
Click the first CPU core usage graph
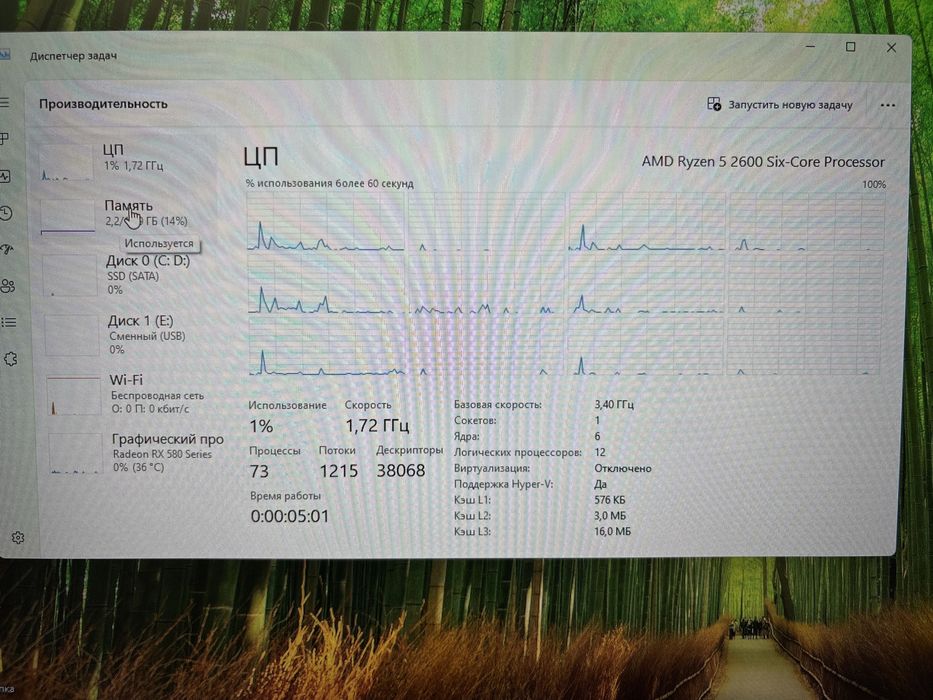tap(325, 221)
